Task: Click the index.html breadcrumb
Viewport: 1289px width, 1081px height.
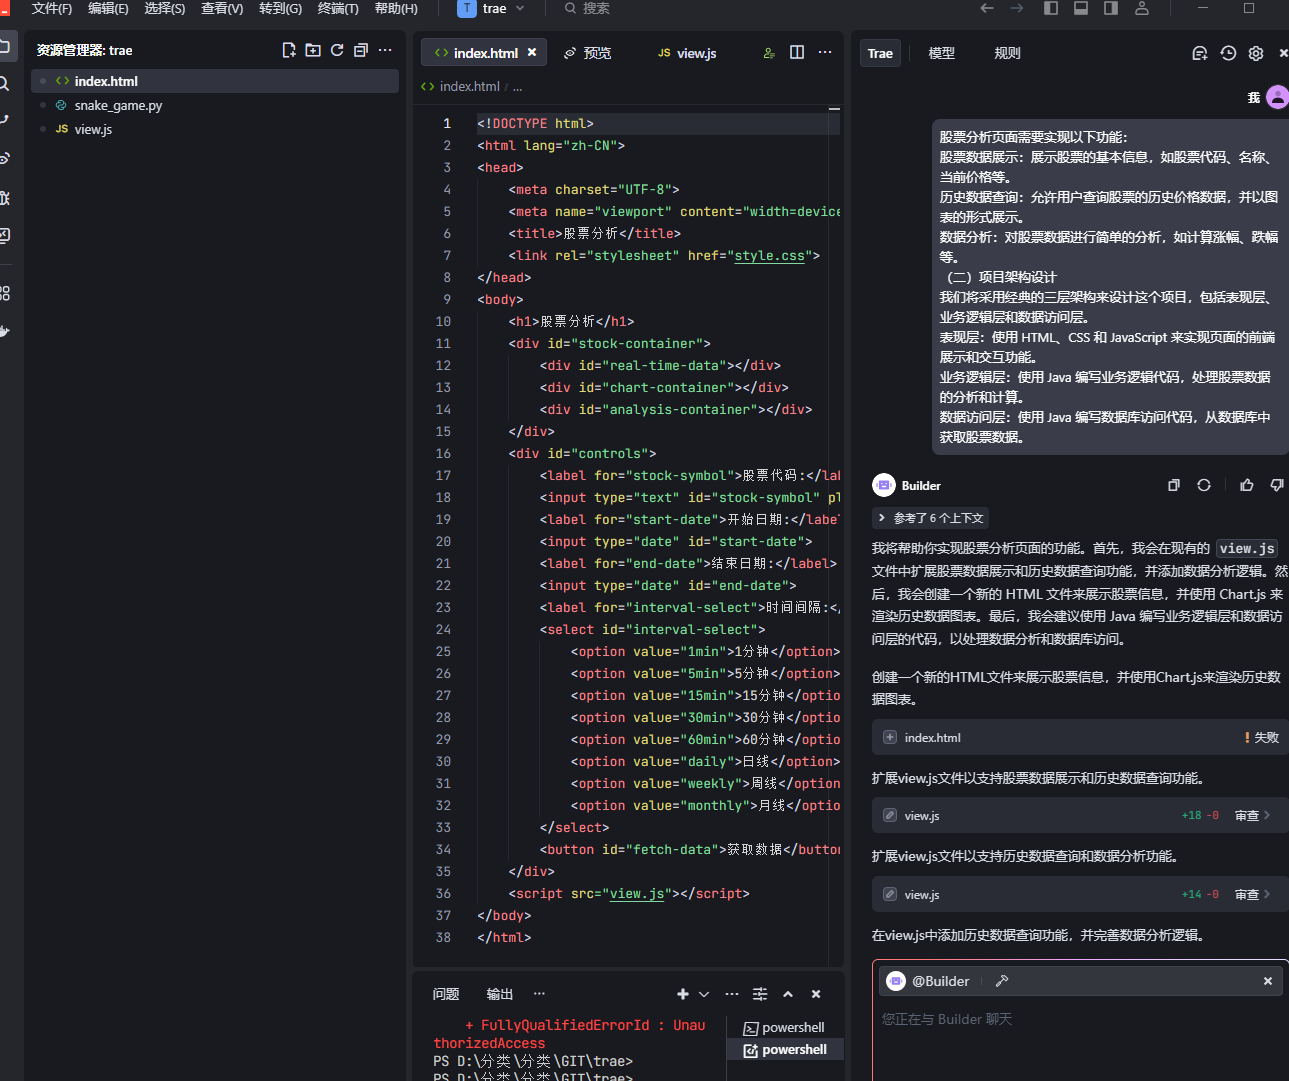Action: [x=469, y=86]
